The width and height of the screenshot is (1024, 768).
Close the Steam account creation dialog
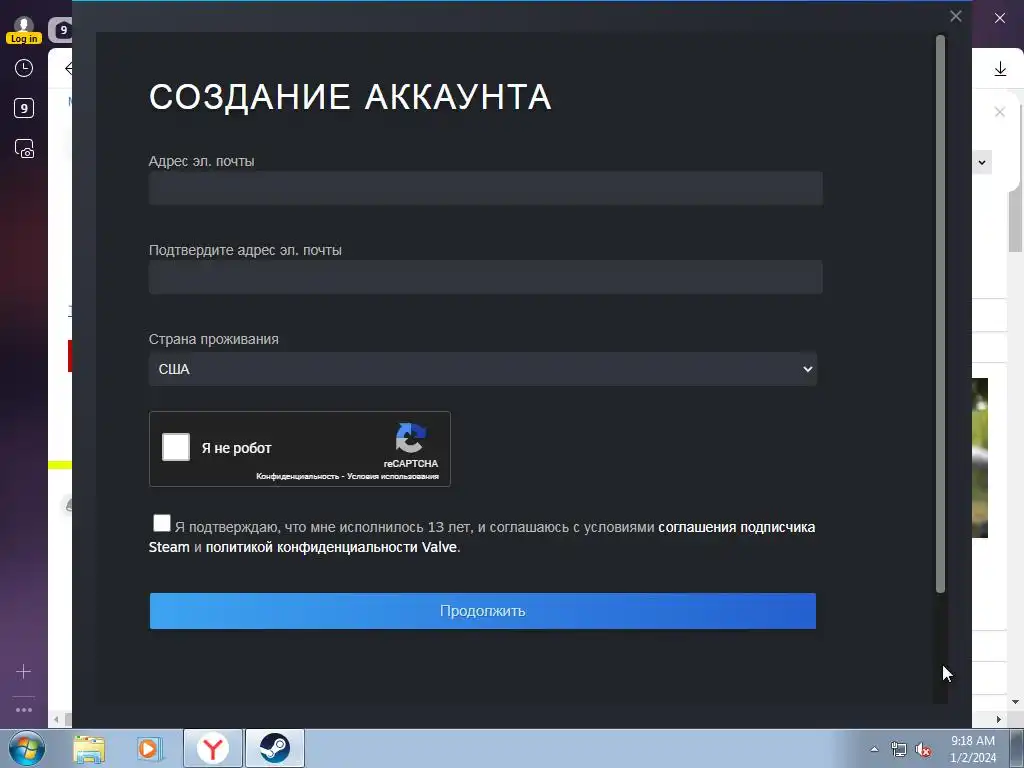pos(955,16)
